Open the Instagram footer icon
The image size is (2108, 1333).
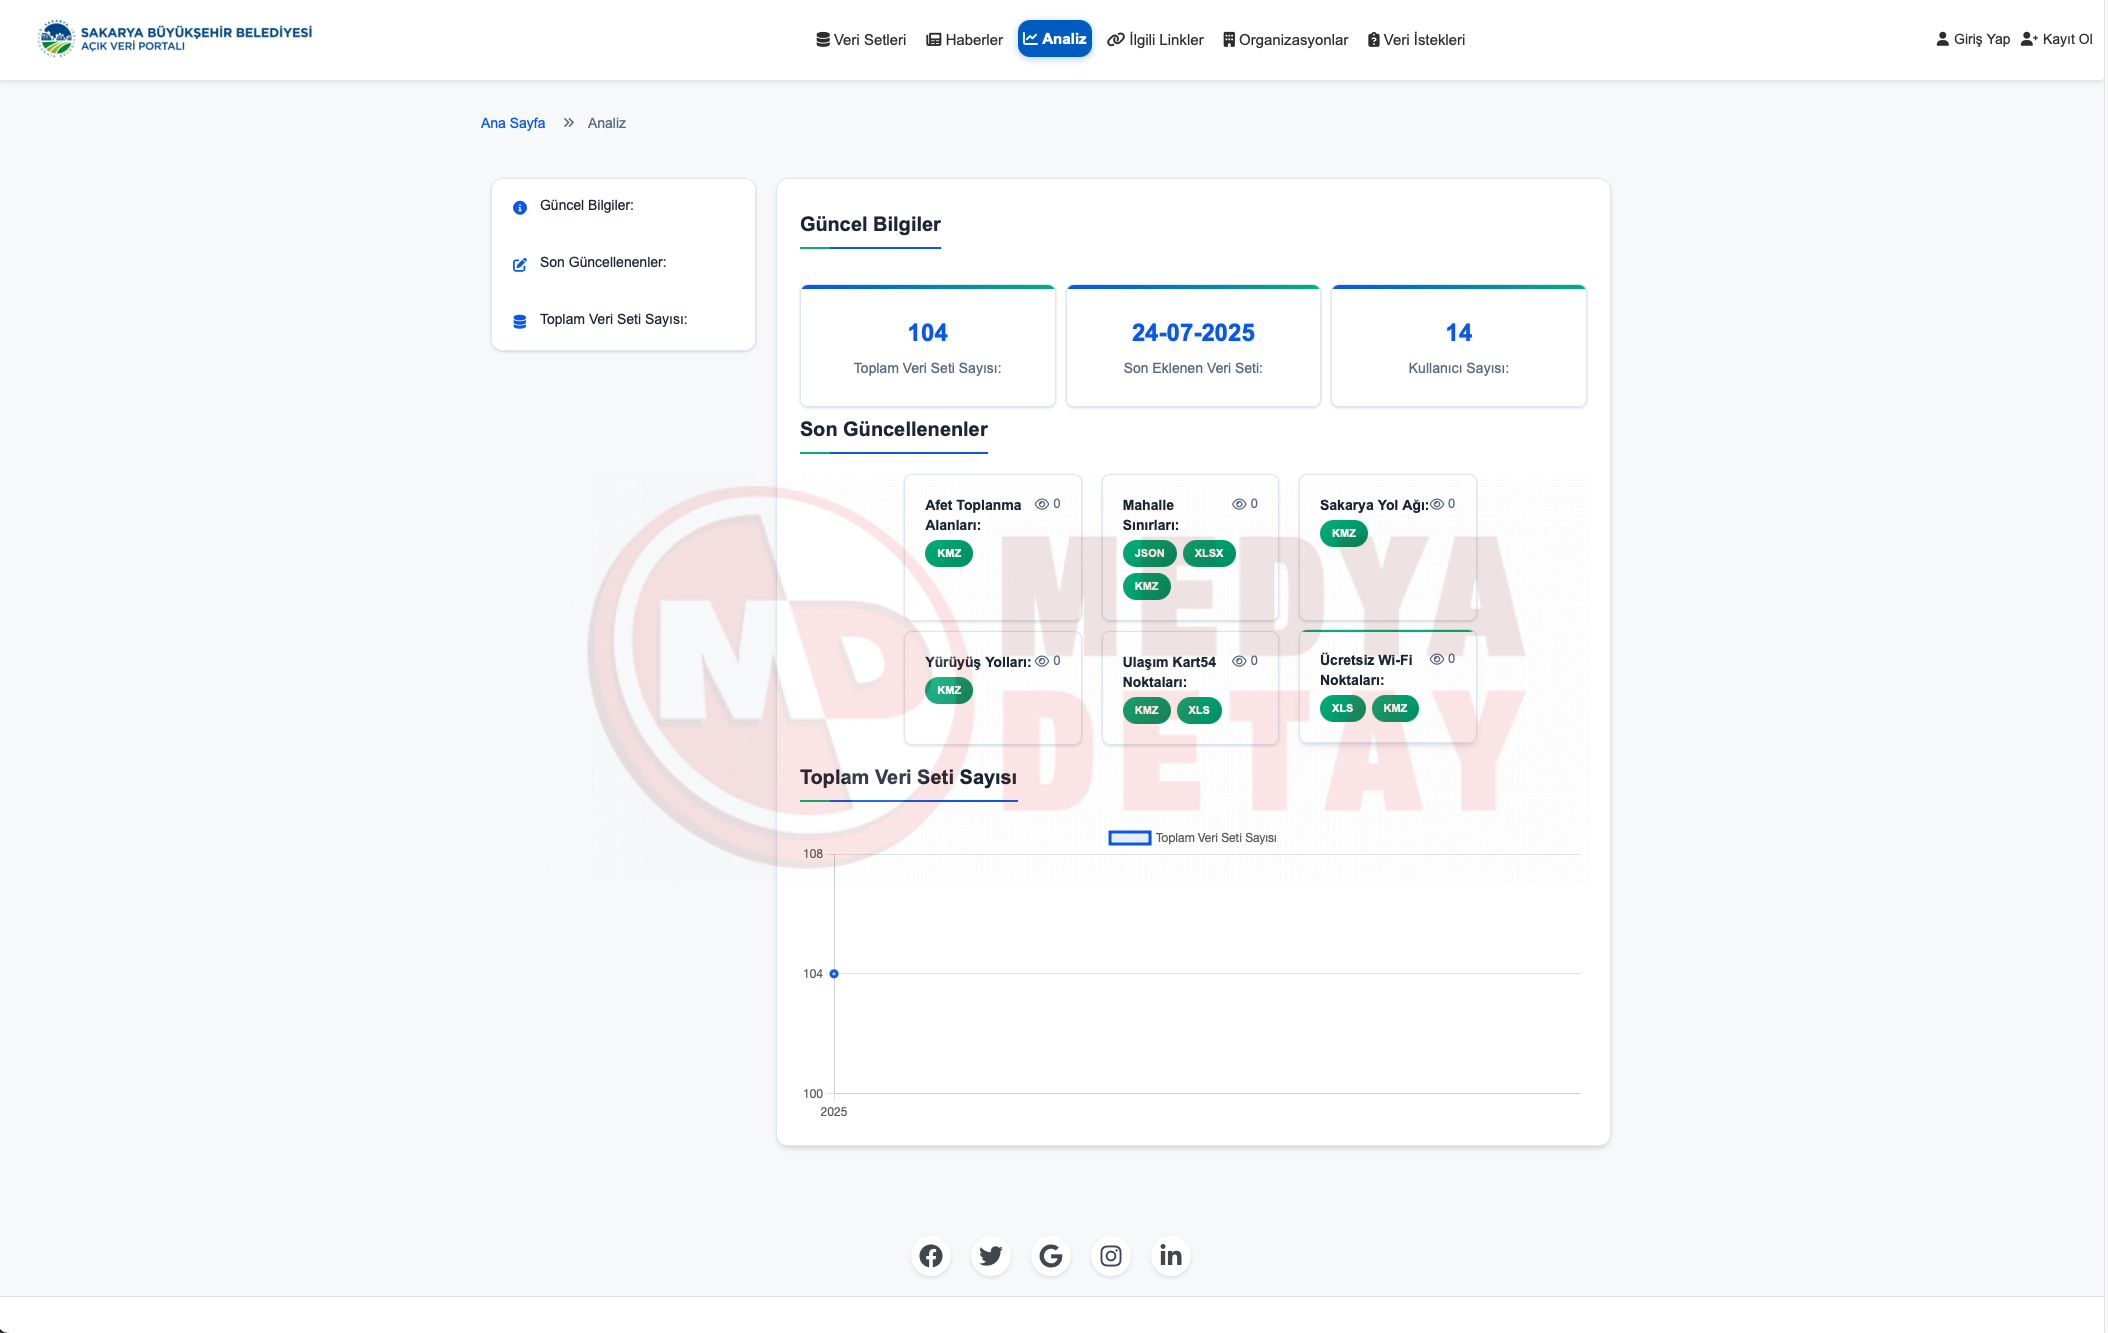pyautogui.click(x=1111, y=1256)
